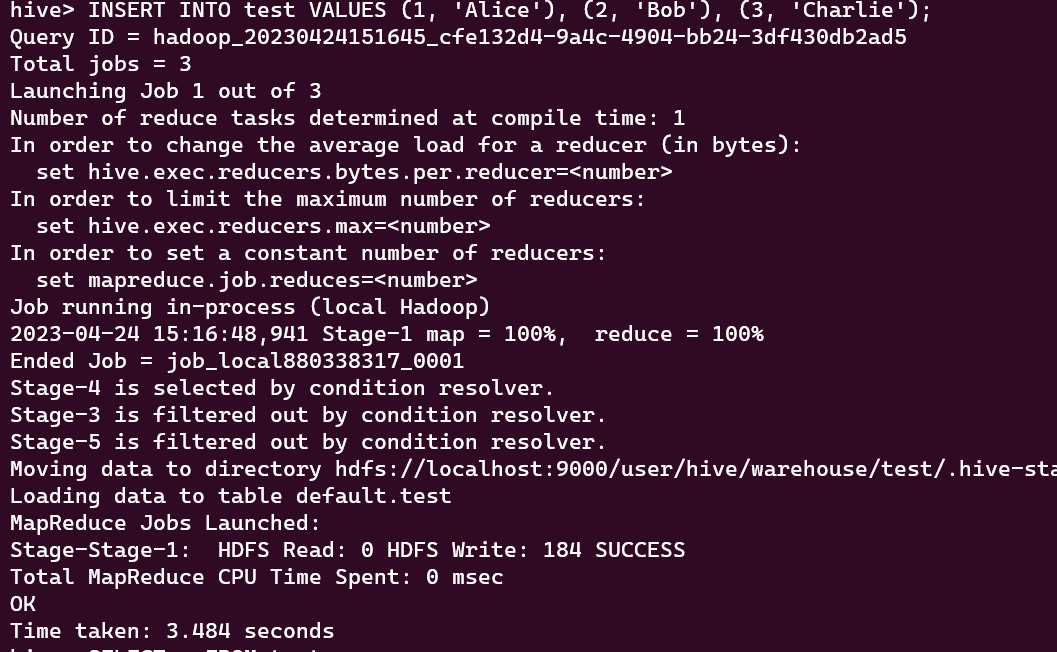Click the 'Stage-4 is selected' line
The height and width of the screenshot is (652, 1057).
tap(282, 389)
